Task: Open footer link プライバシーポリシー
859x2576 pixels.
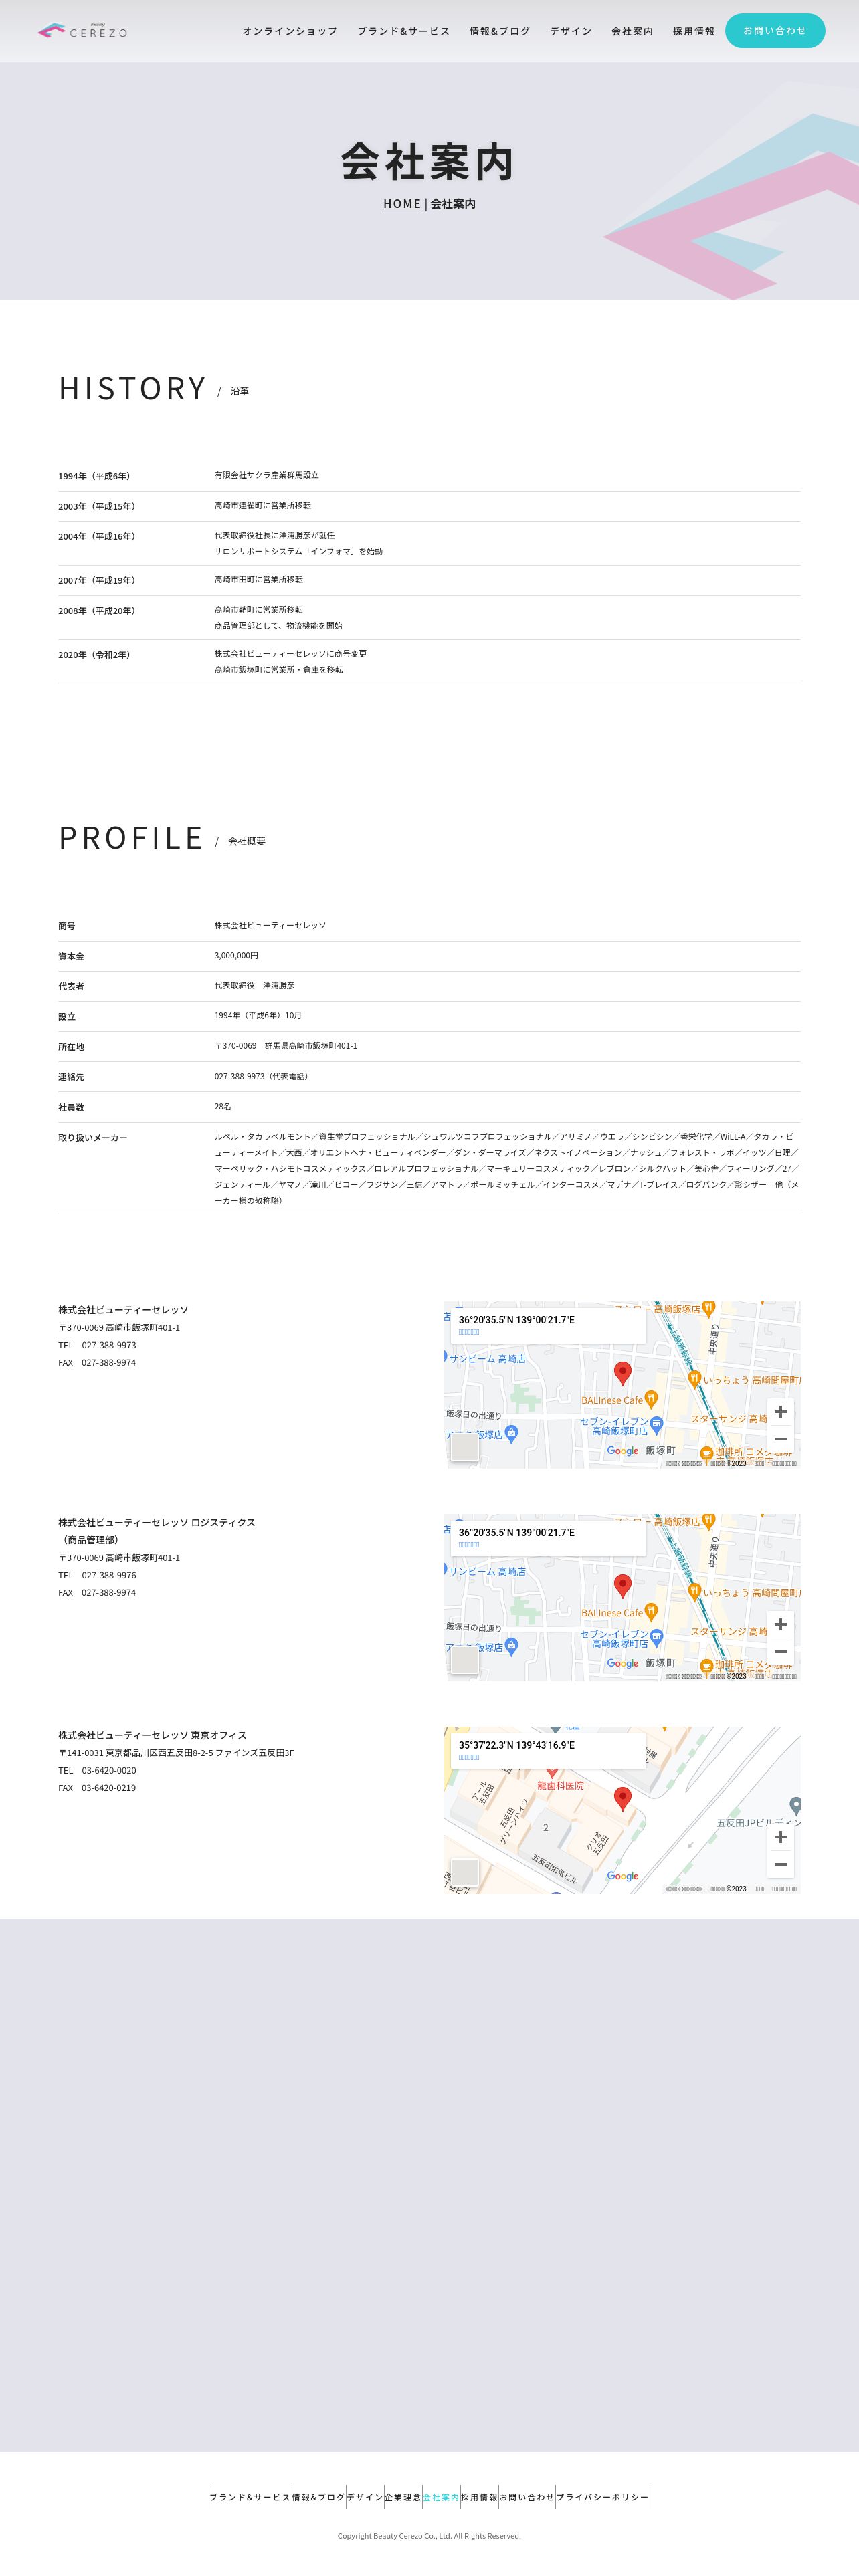Action: point(603,2497)
